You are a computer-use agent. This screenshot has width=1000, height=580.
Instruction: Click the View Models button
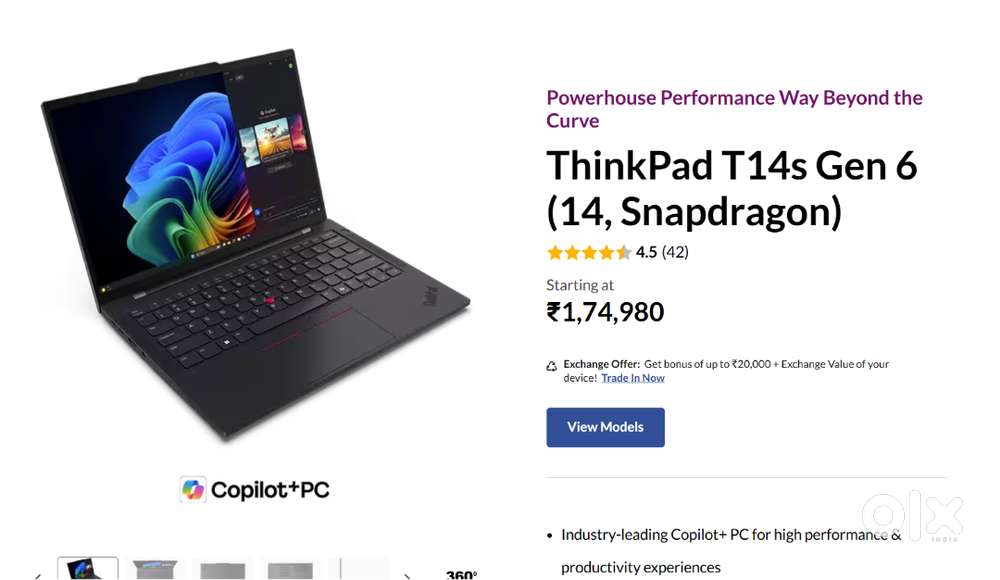point(605,427)
